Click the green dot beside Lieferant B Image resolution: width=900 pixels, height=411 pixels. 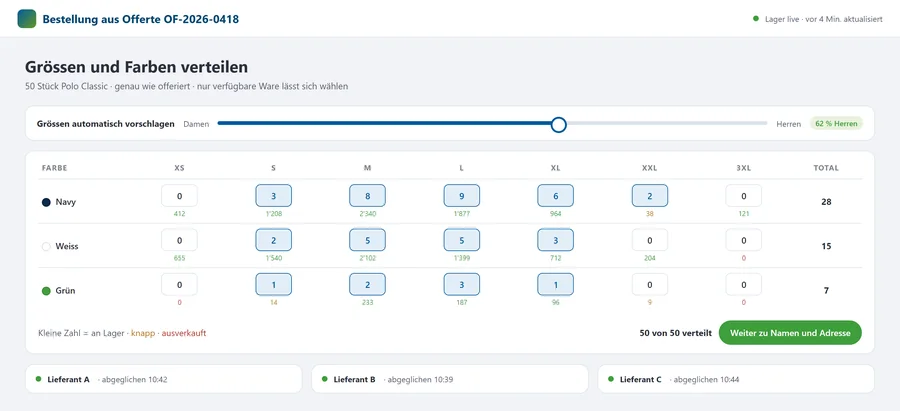325,379
